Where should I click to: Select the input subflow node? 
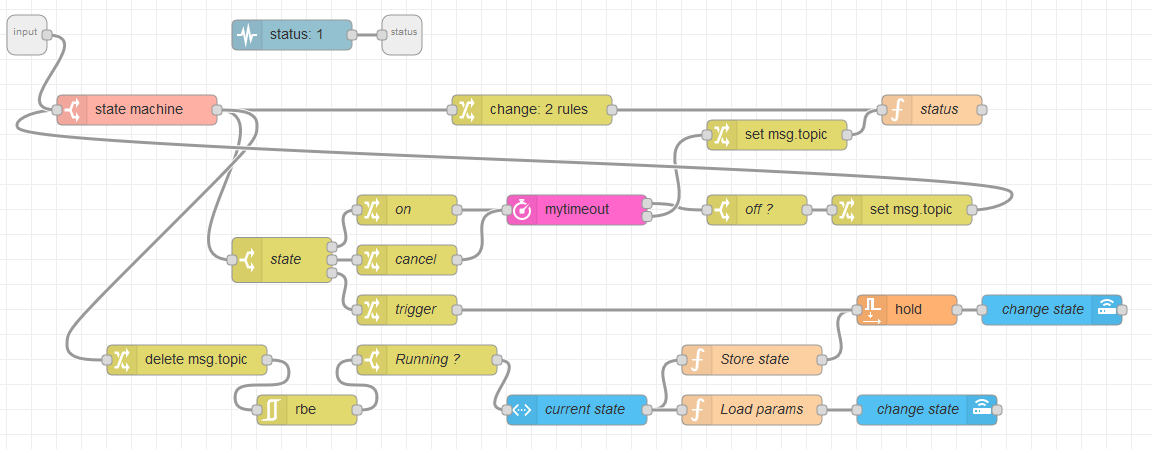click(26, 35)
